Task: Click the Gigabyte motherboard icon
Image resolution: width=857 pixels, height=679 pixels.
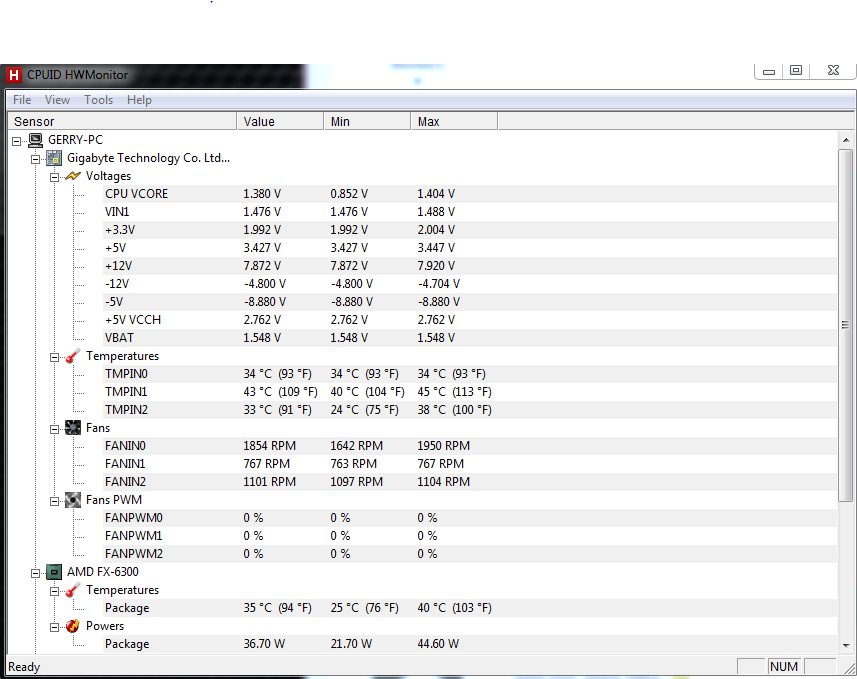Action: tap(54, 159)
